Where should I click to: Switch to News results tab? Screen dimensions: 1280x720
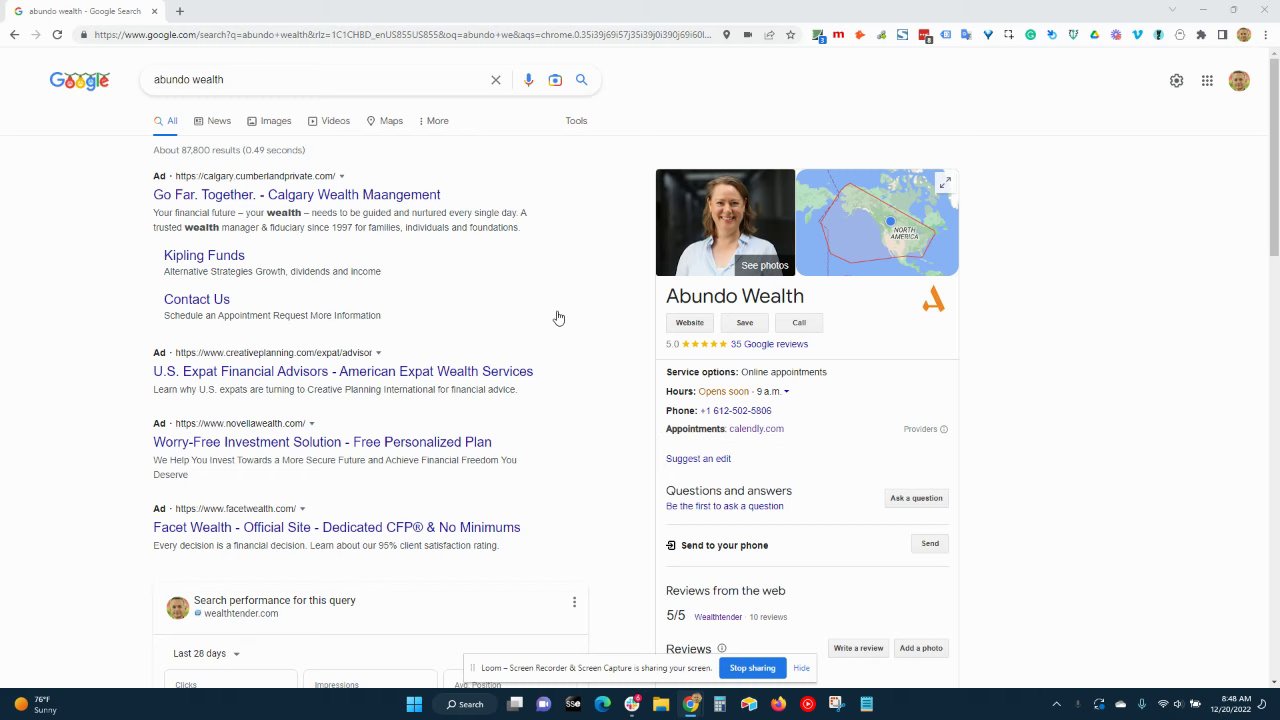click(x=212, y=121)
